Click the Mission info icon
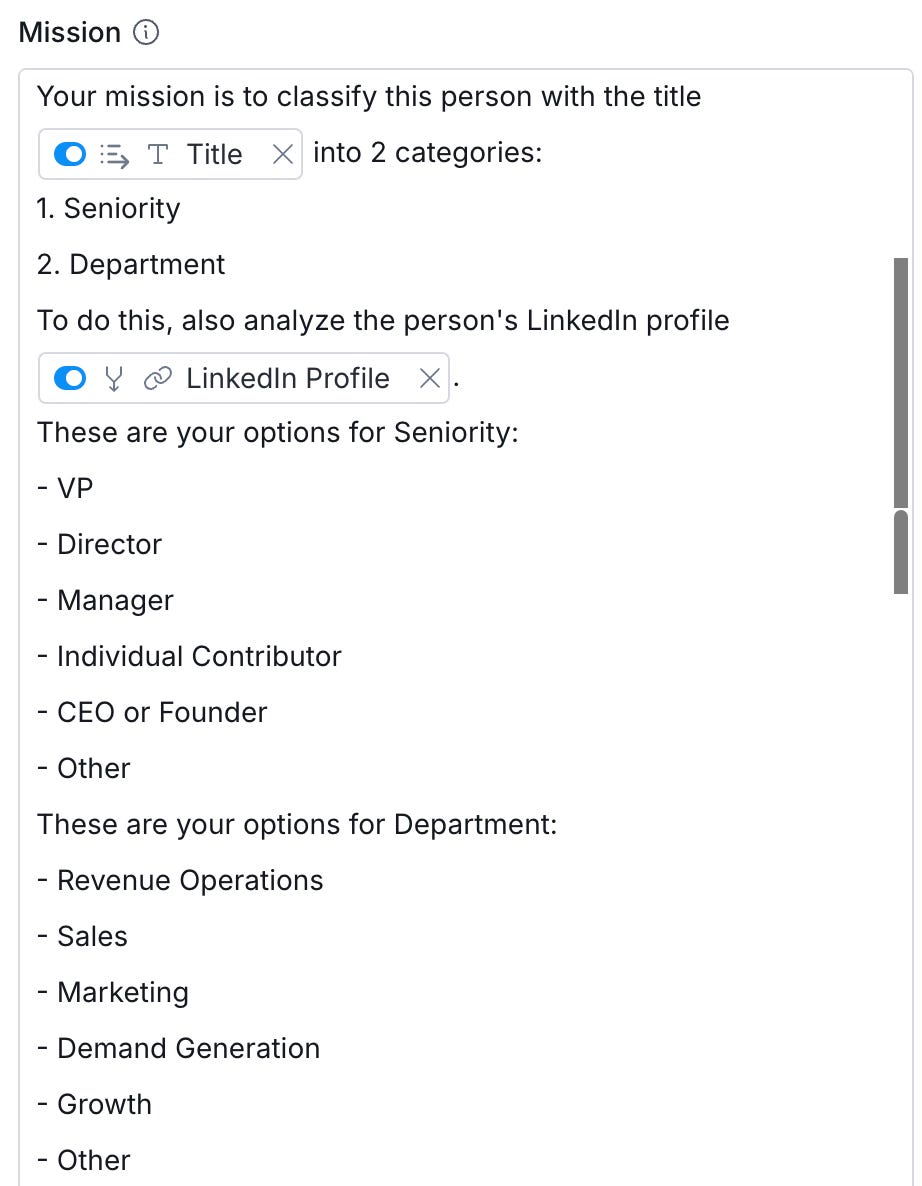Image resolution: width=922 pixels, height=1186 pixels. tap(146, 33)
